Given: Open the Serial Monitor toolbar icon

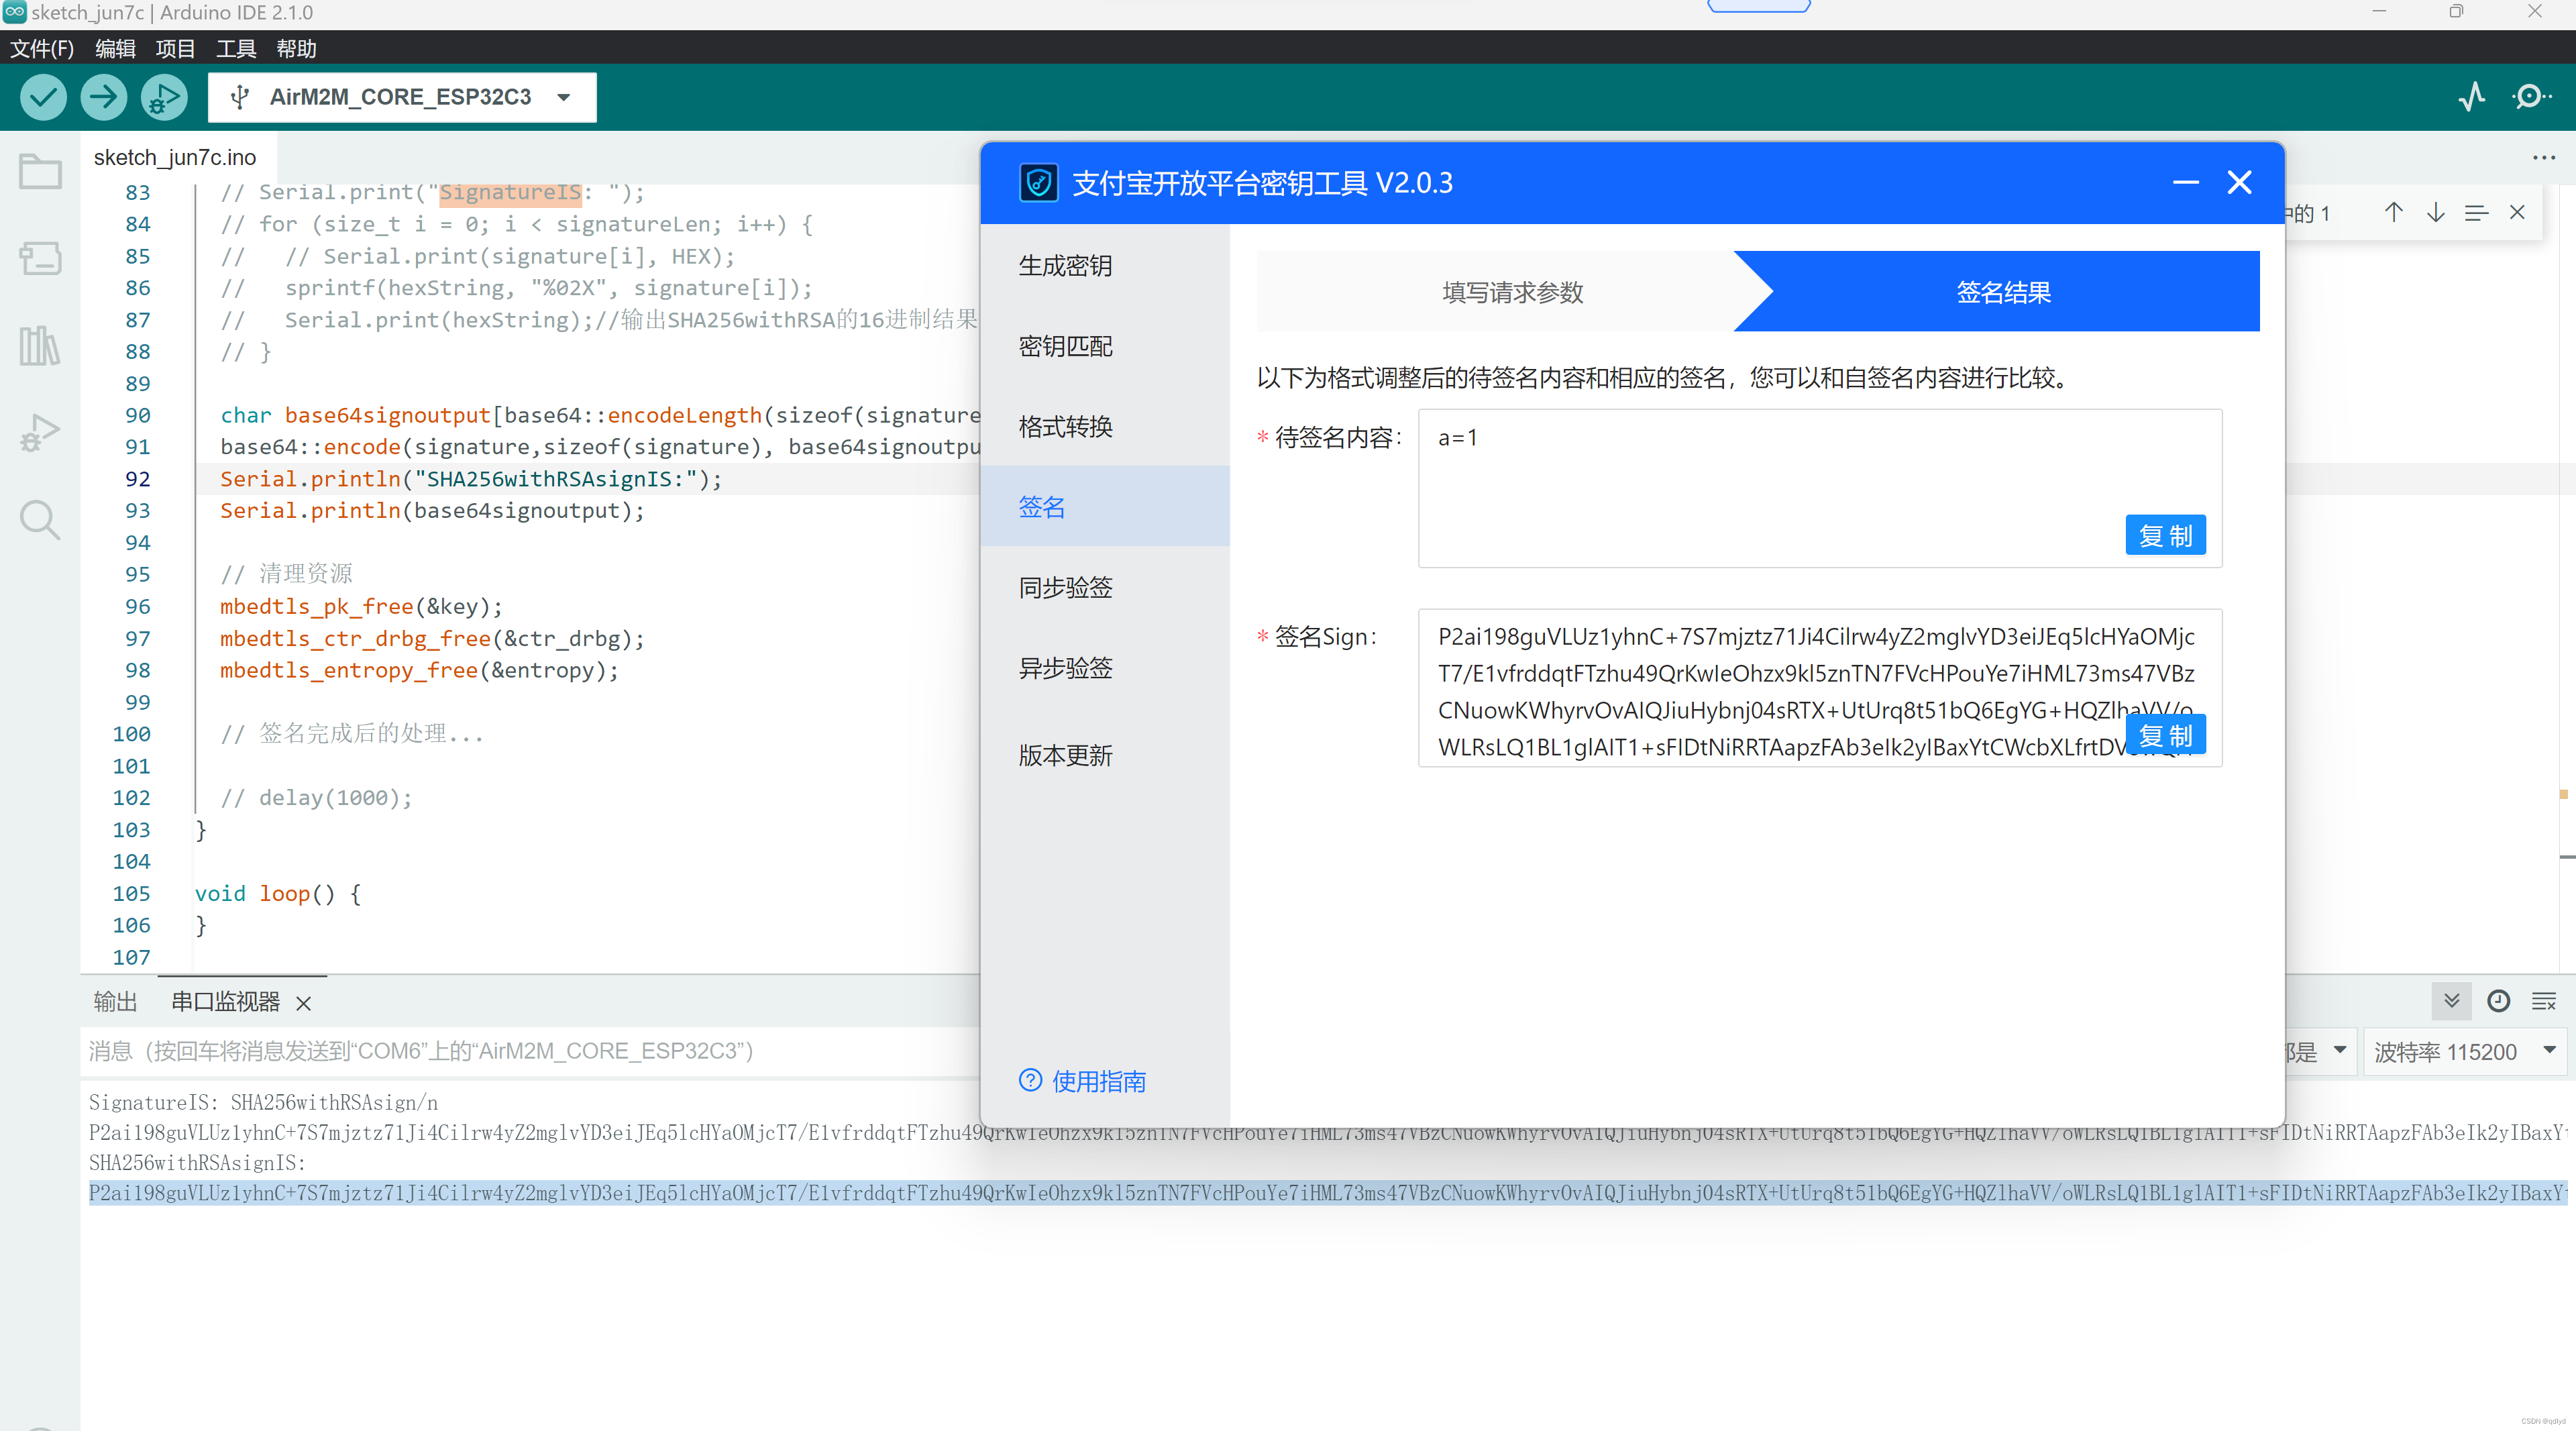Looking at the screenshot, I should [x=2531, y=97].
